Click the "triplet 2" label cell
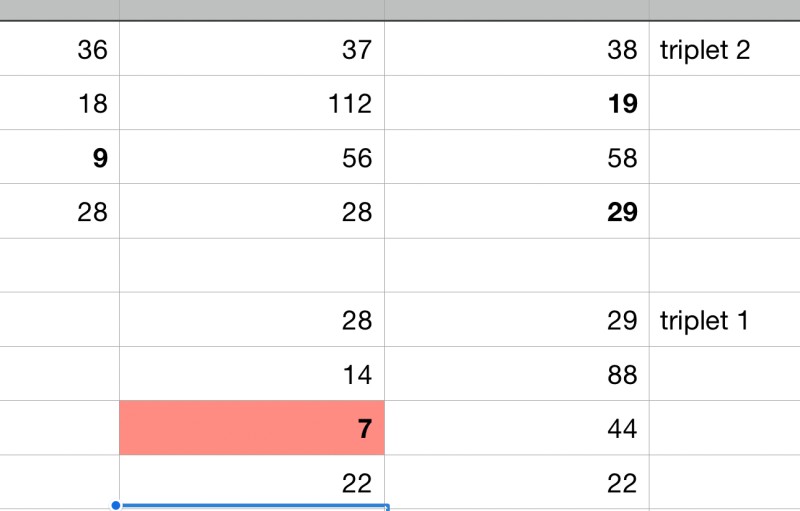This screenshot has width=800, height=511. point(724,49)
